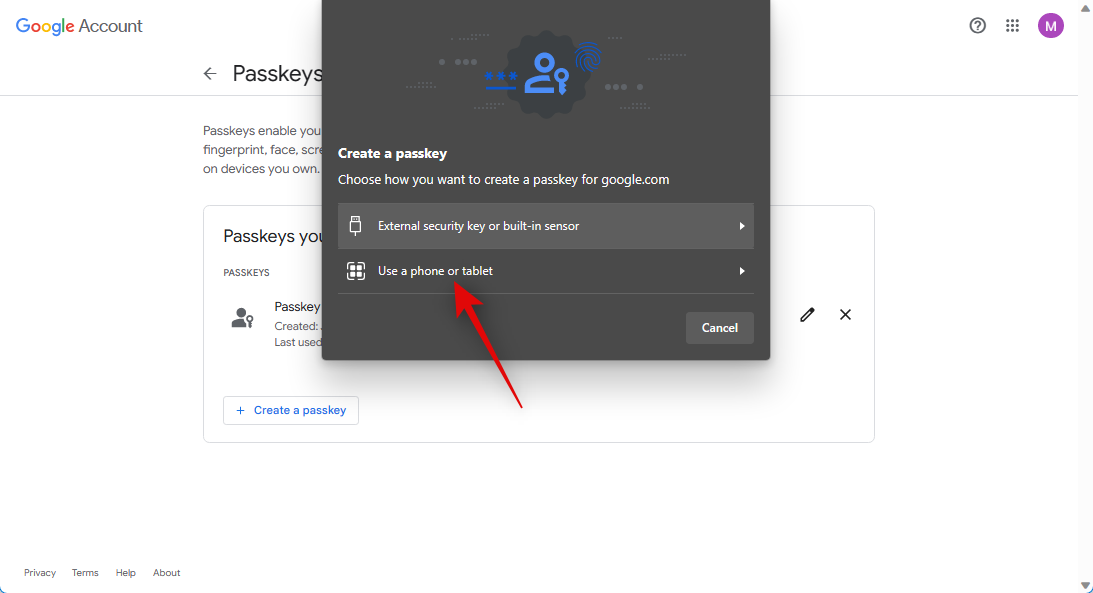This screenshot has height=593, width=1093.
Task: Click the phone or tablet QR icon
Action: pyautogui.click(x=356, y=271)
